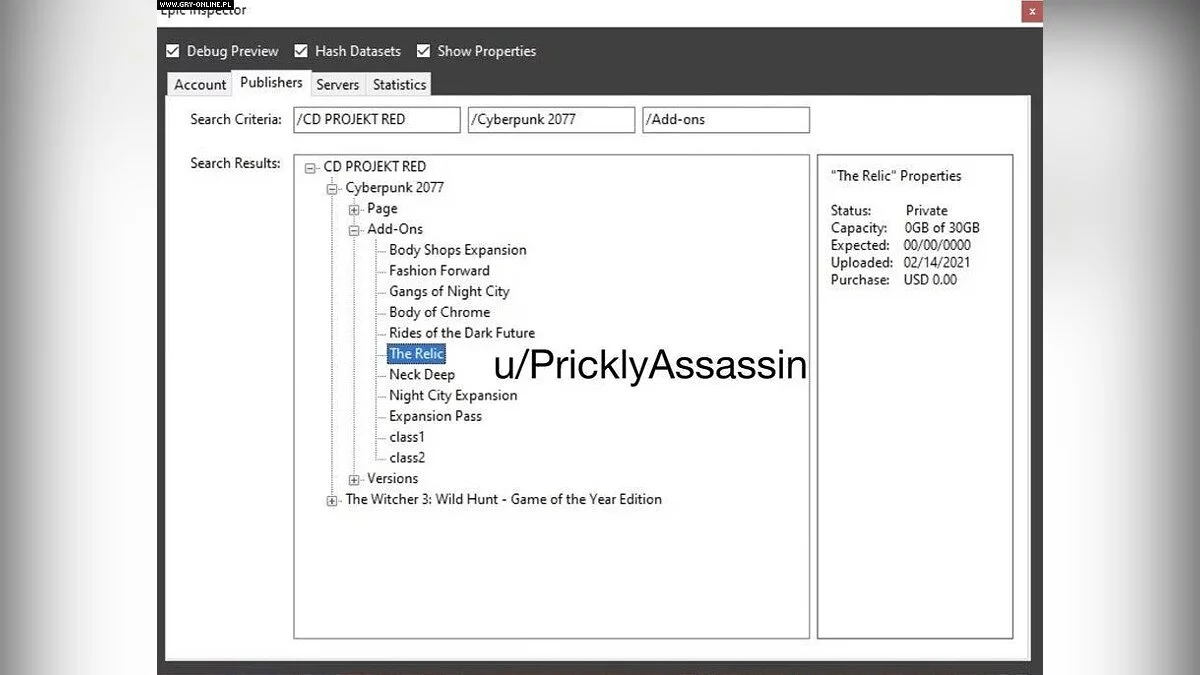Select Rides of the Dark Future

point(462,333)
